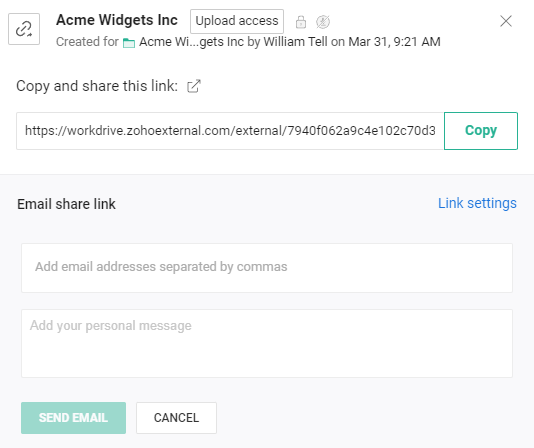Open the share link in new tab

(194, 86)
